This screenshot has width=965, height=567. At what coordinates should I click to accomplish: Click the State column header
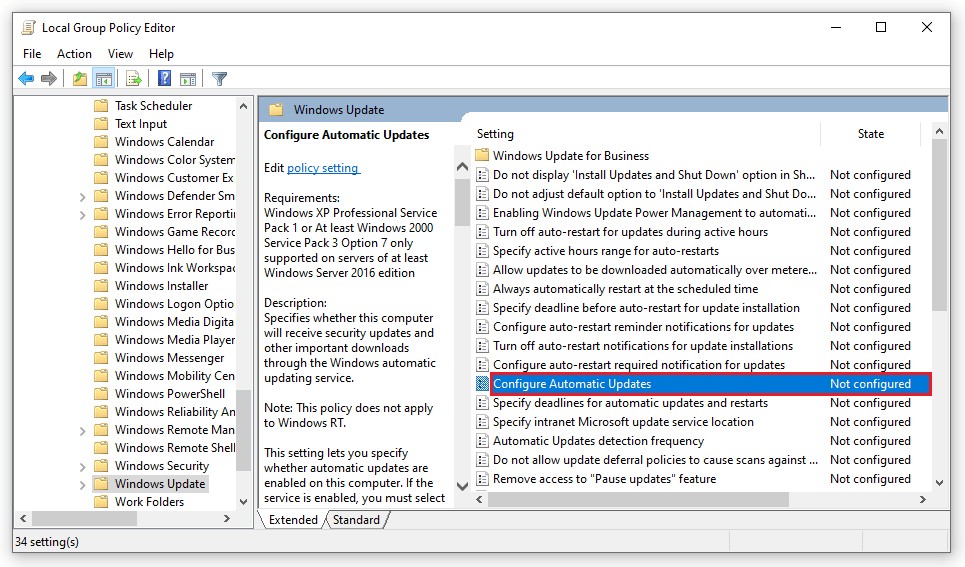pos(870,134)
